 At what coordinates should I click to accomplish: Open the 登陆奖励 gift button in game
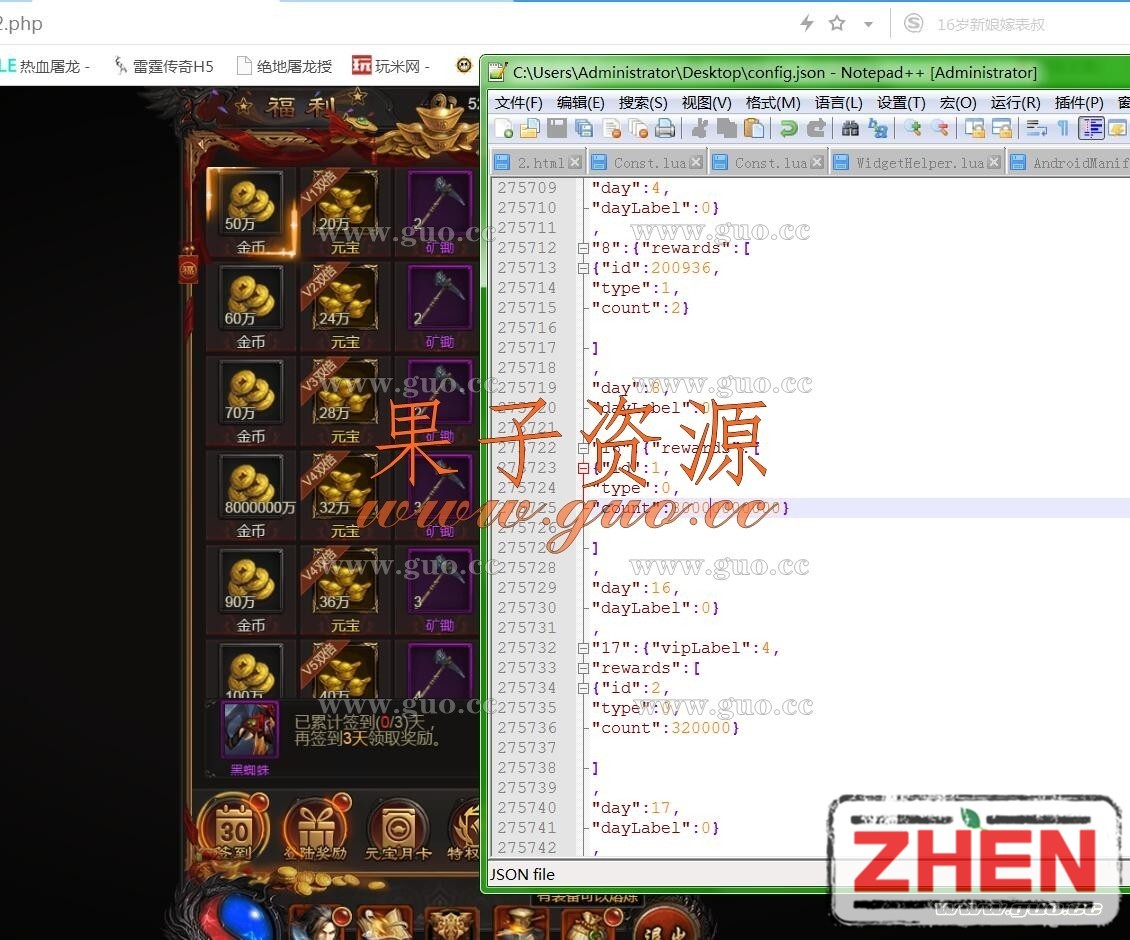[316, 829]
